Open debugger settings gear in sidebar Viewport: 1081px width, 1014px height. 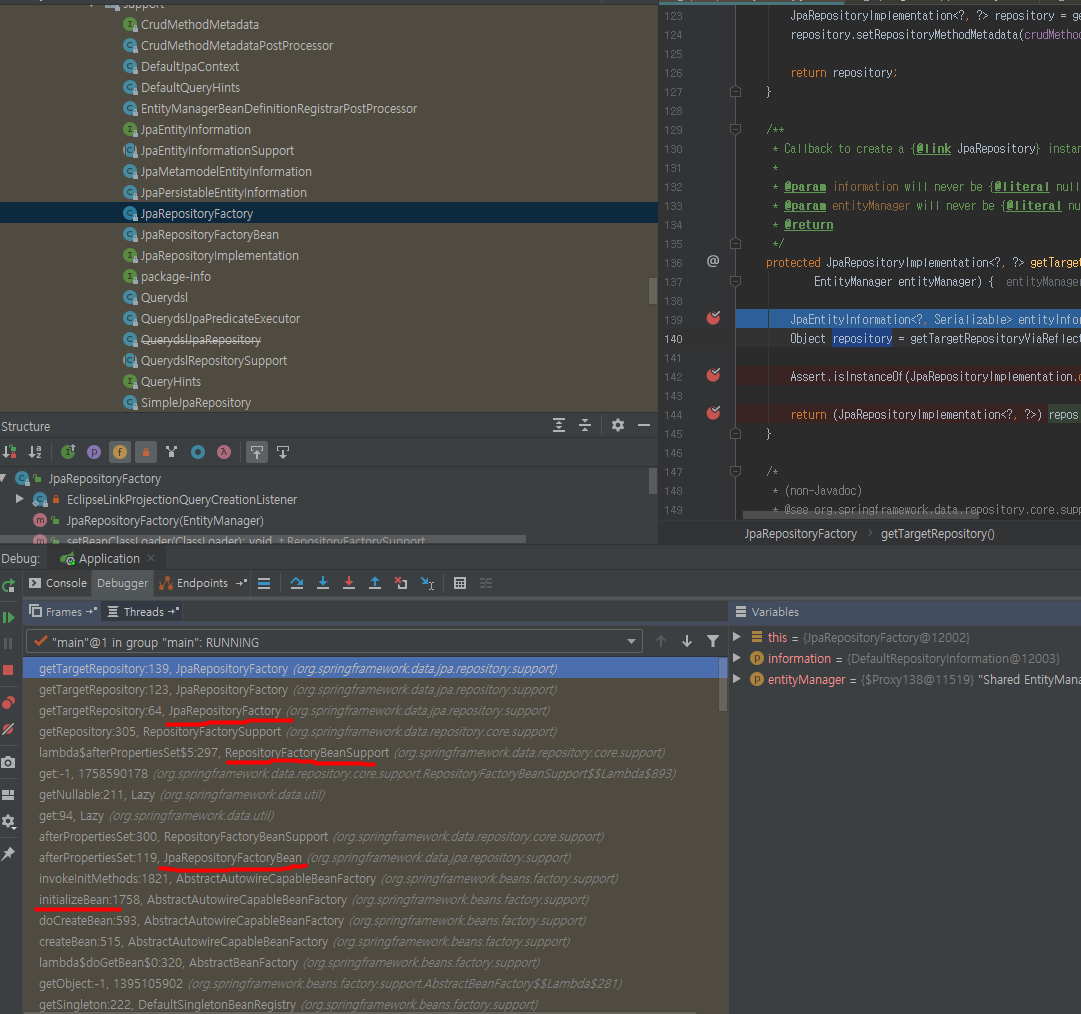[8, 822]
